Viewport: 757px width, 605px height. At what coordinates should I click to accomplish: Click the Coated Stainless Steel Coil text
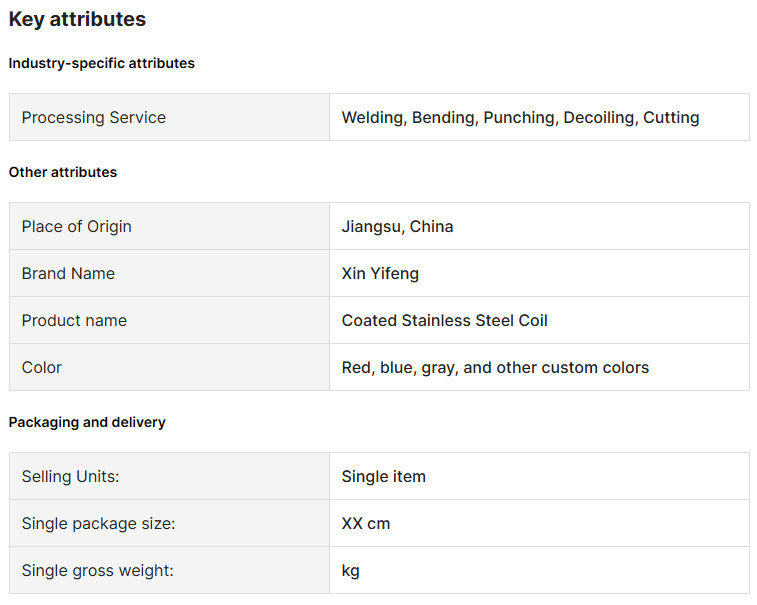[x=444, y=320]
